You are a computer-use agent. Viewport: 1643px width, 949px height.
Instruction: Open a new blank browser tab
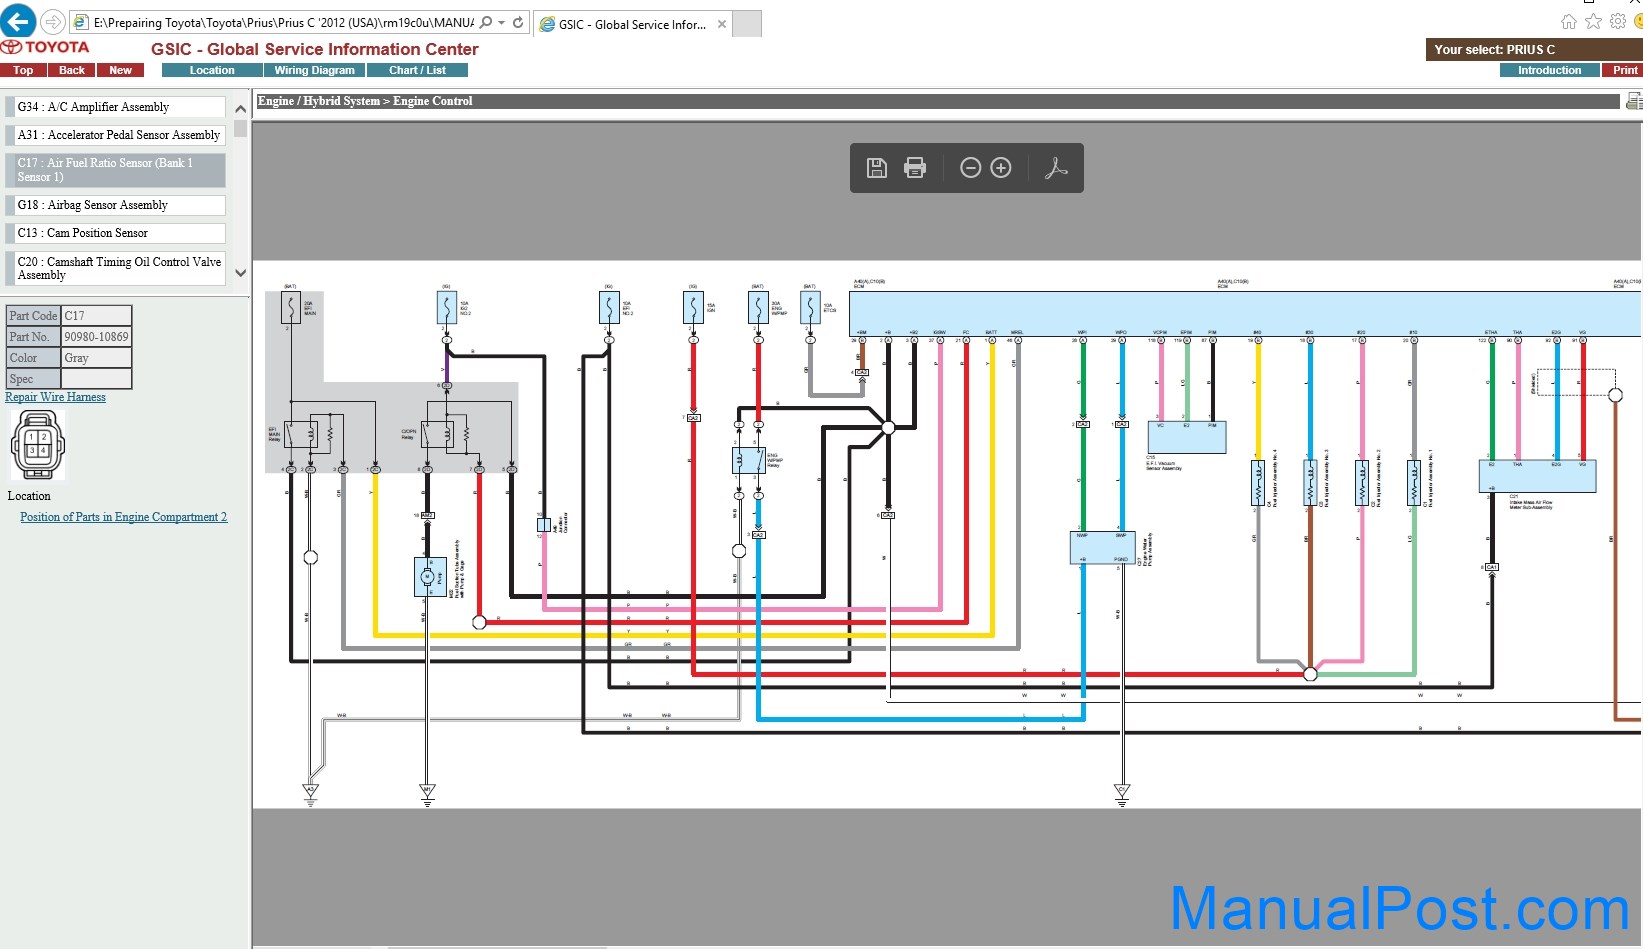click(747, 24)
